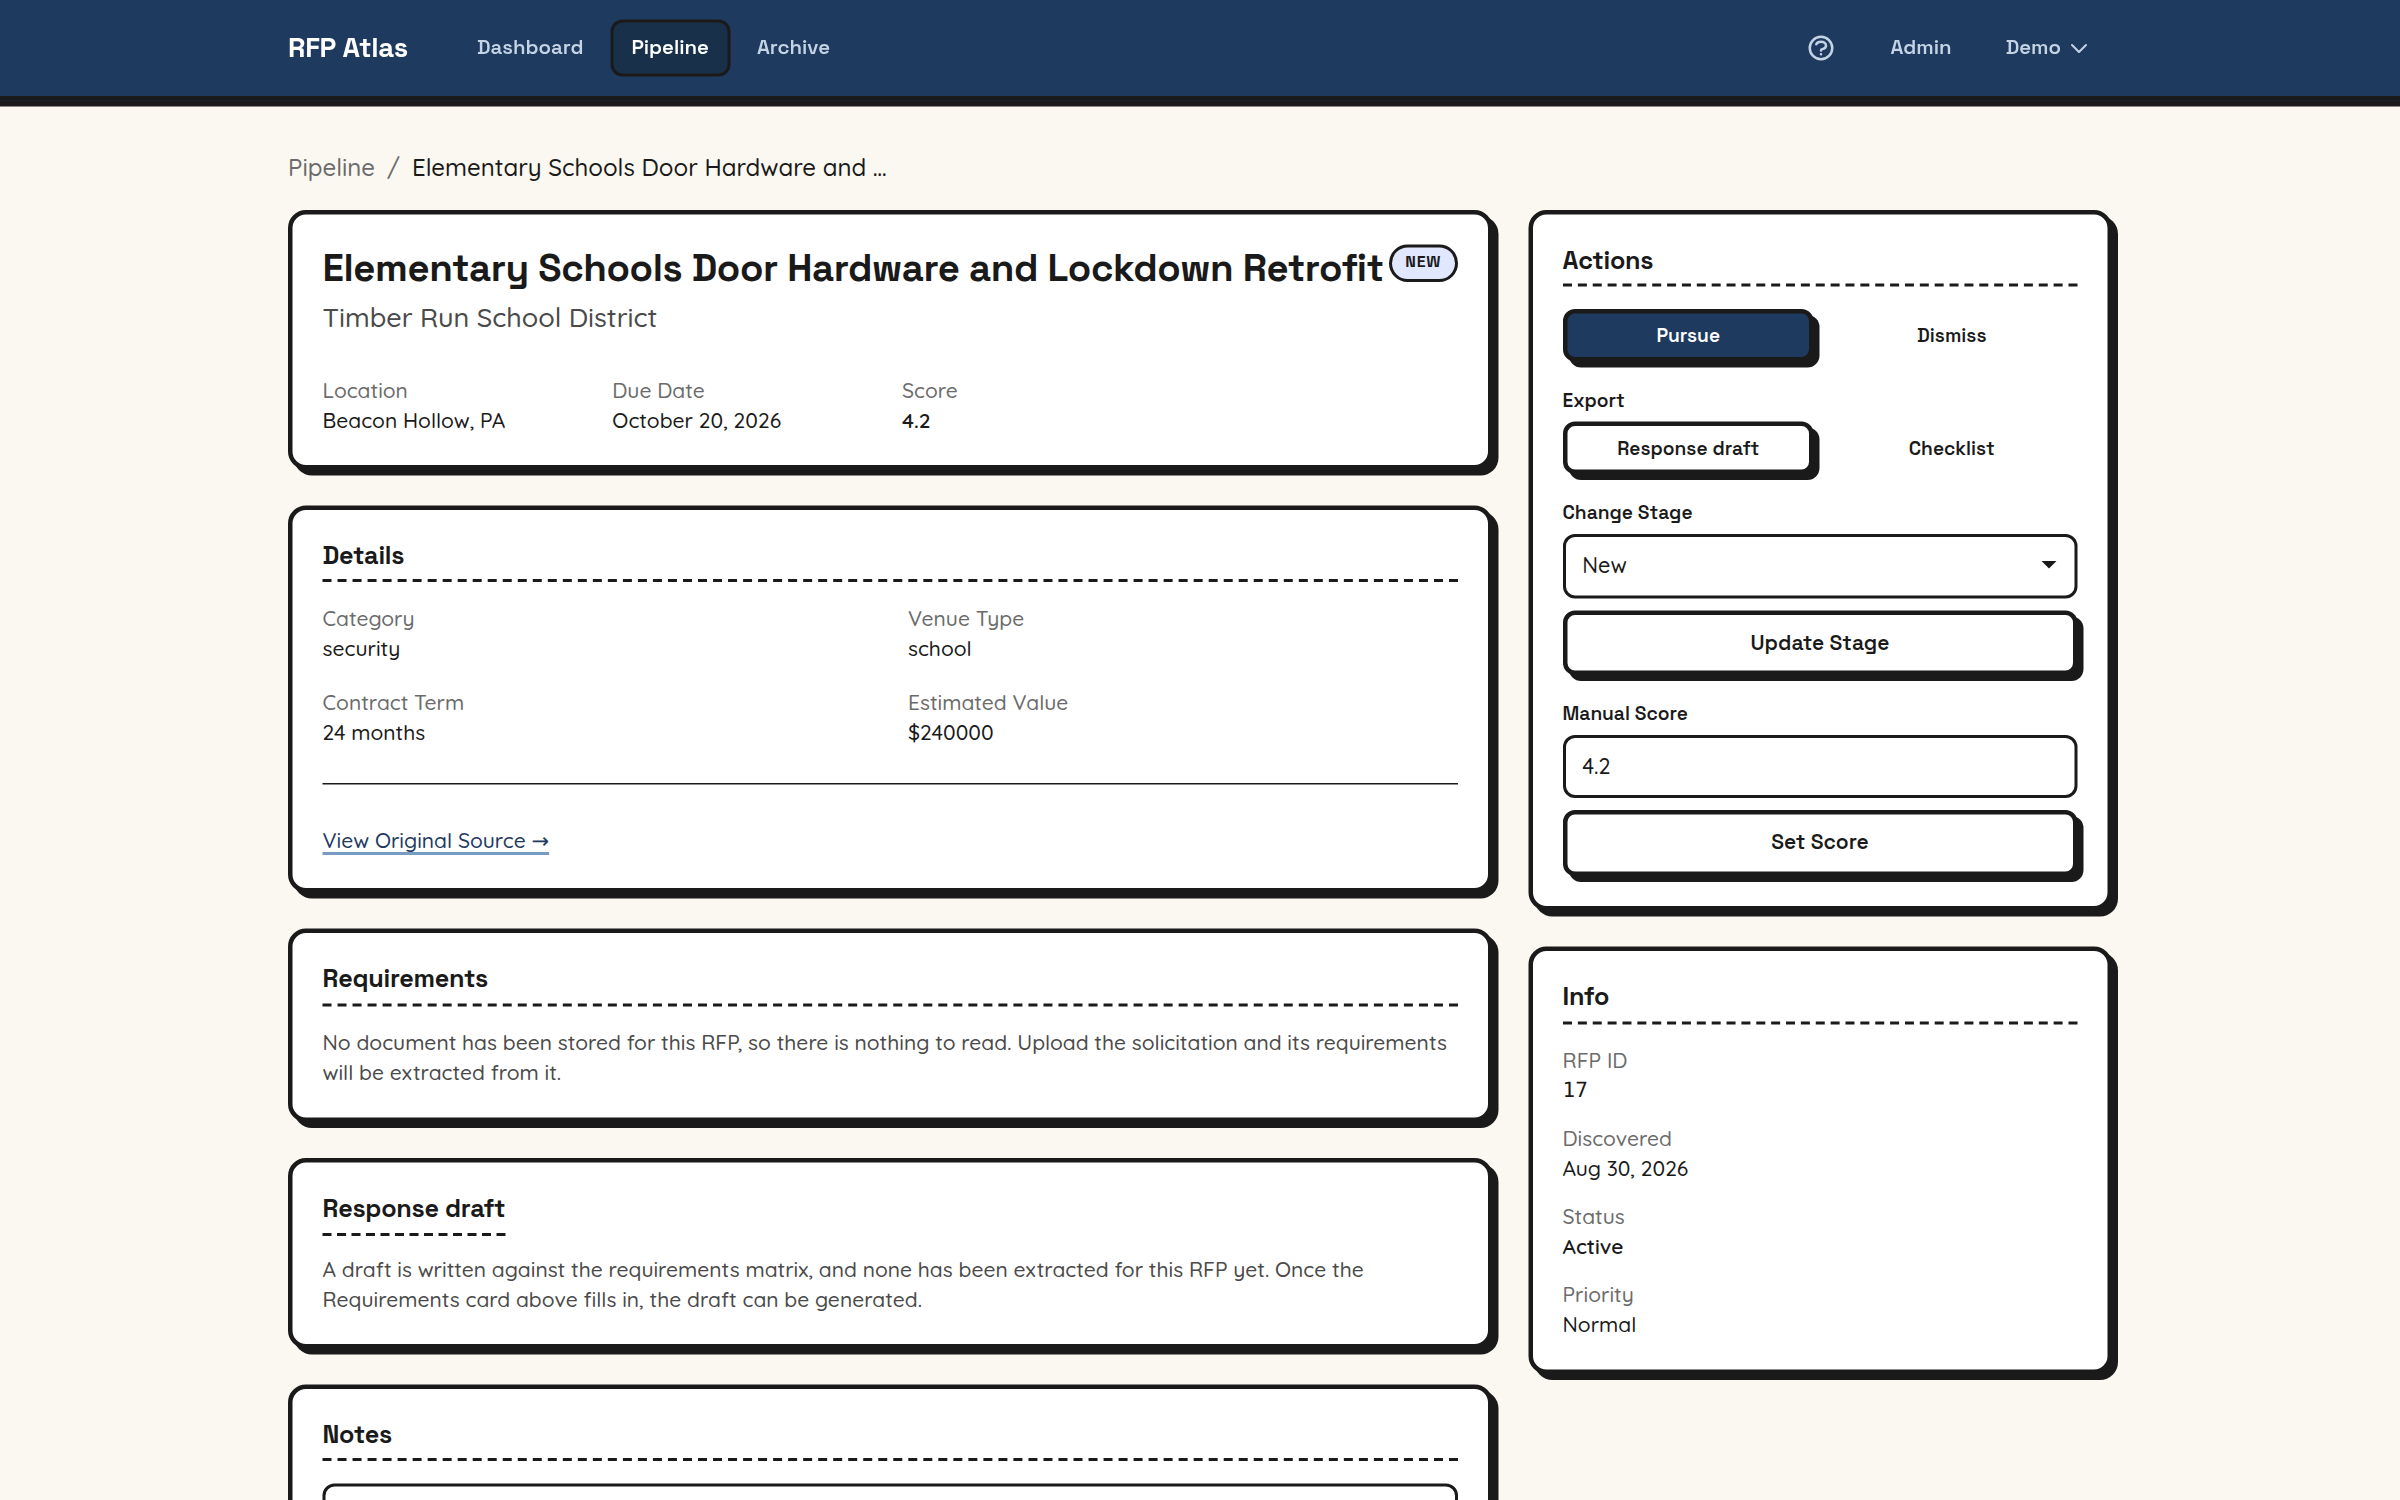2400x1500 pixels.
Task: Click the Notes section heading
Action: pyautogui.click(x=357, y=1435)
